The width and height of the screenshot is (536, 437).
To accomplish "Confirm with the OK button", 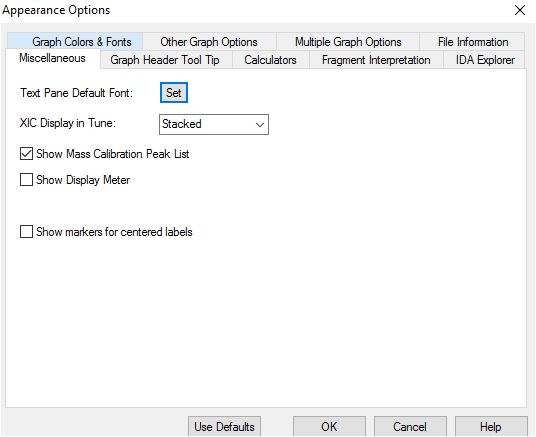I will [x=329, y=426].
